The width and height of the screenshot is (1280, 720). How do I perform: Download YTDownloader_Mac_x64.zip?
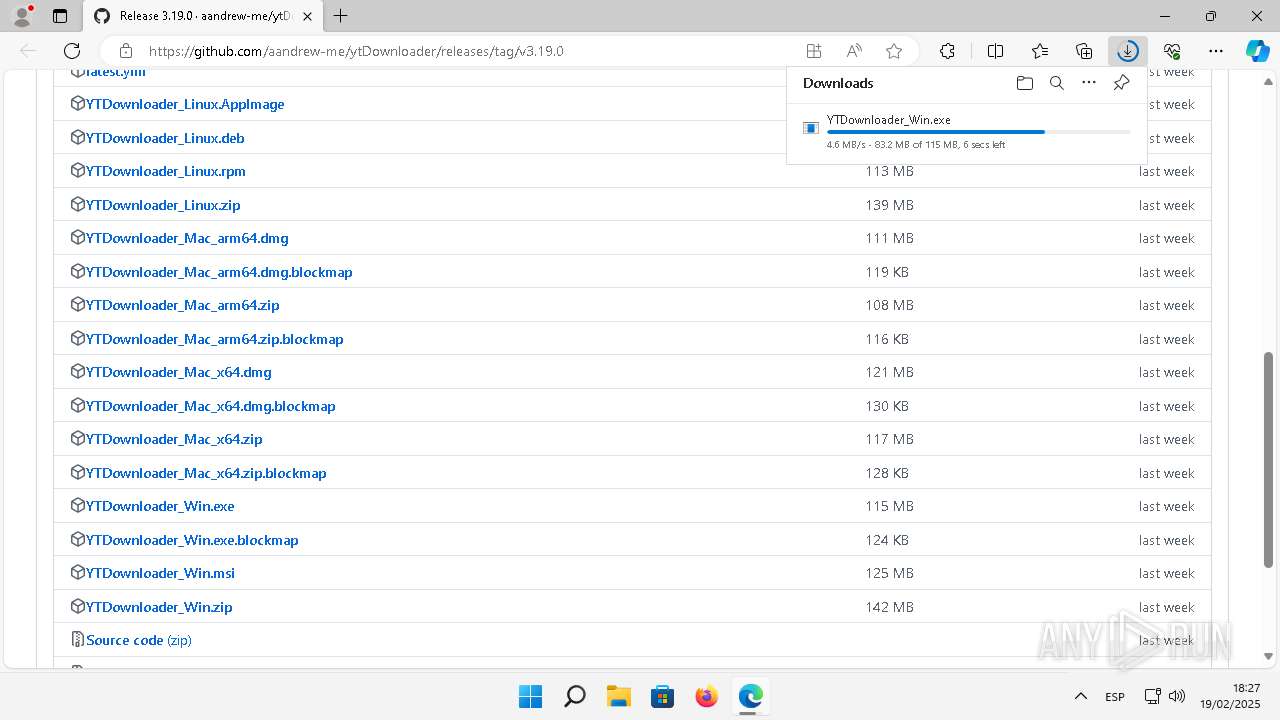[174, 439]
